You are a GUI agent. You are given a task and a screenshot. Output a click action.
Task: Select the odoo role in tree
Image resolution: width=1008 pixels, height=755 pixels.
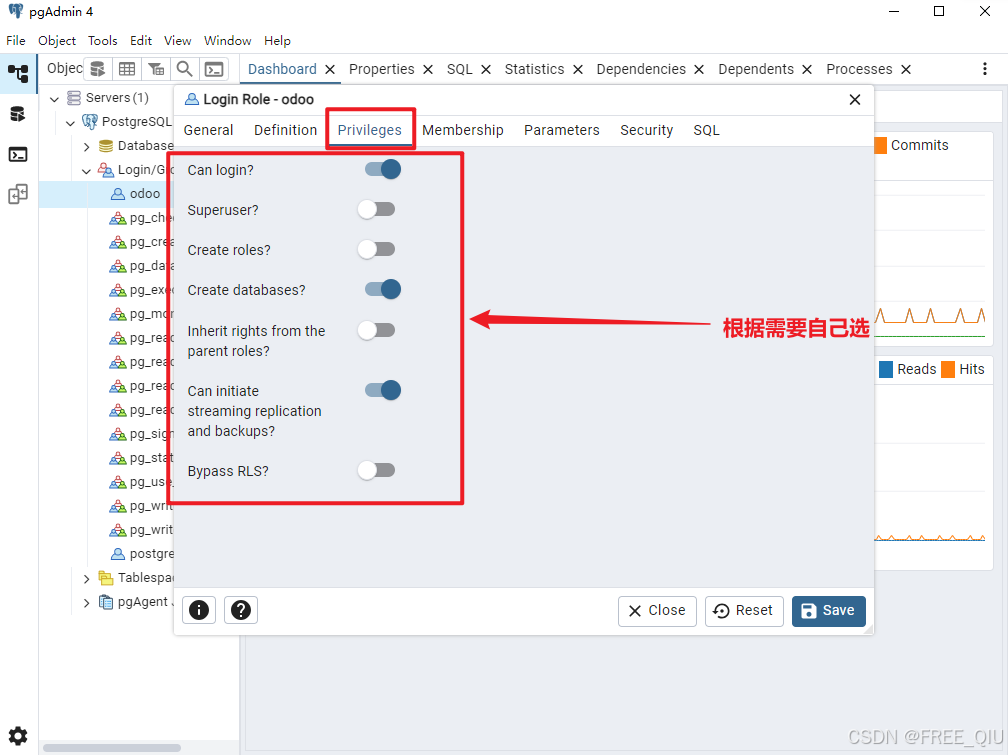145,194
